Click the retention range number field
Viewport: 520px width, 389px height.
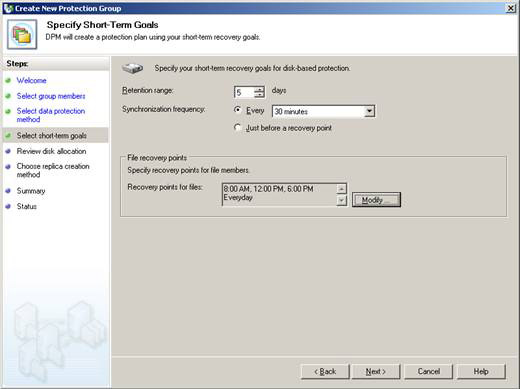pos(244,92)
